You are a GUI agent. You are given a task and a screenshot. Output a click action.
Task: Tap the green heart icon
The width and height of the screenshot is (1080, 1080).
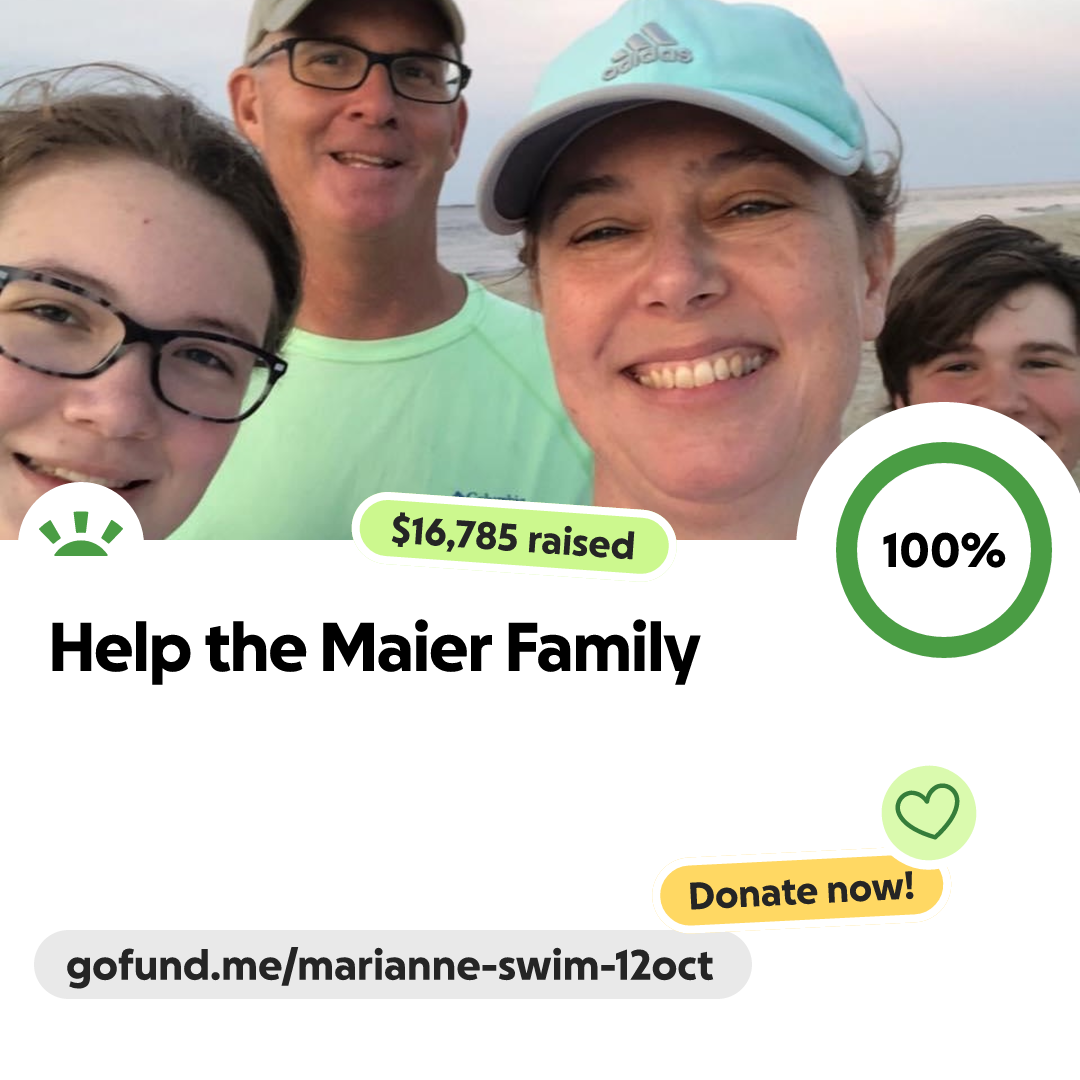pyautogui.click(x=928, y=811)
